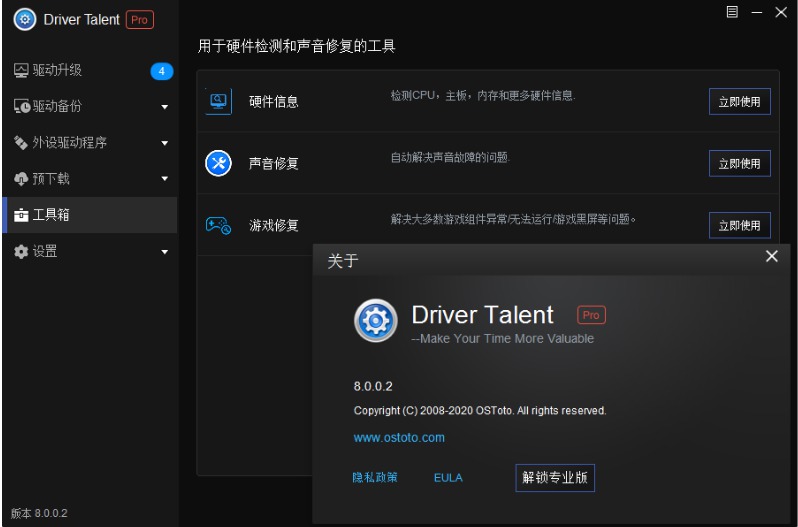Click the 声音修复 wrench icon

tap(218, 163)
